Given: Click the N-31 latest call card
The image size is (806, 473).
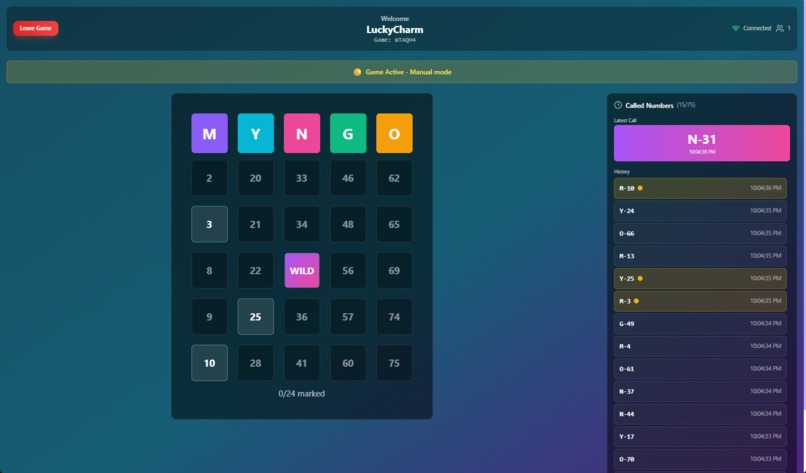Looking at the screenshot, I should coord(702,143).
